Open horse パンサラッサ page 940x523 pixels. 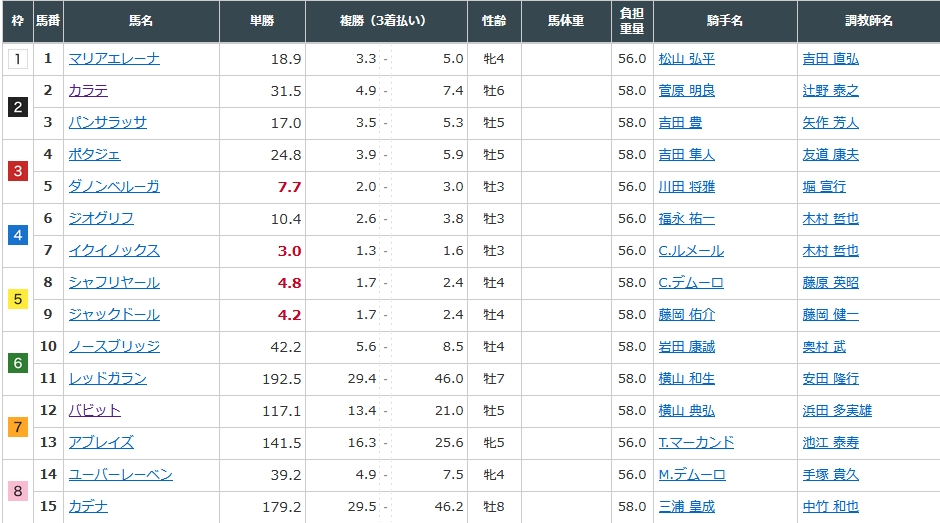click(x=107, y=123)
